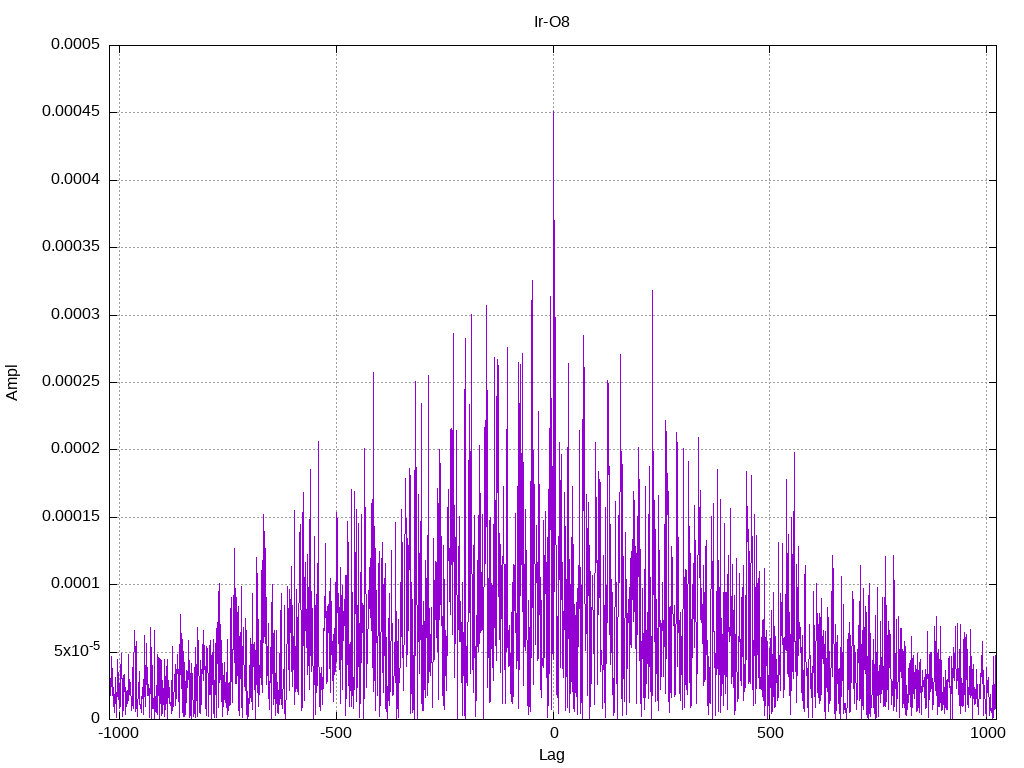Click the y-axis value 0.00035

point(71,247)
